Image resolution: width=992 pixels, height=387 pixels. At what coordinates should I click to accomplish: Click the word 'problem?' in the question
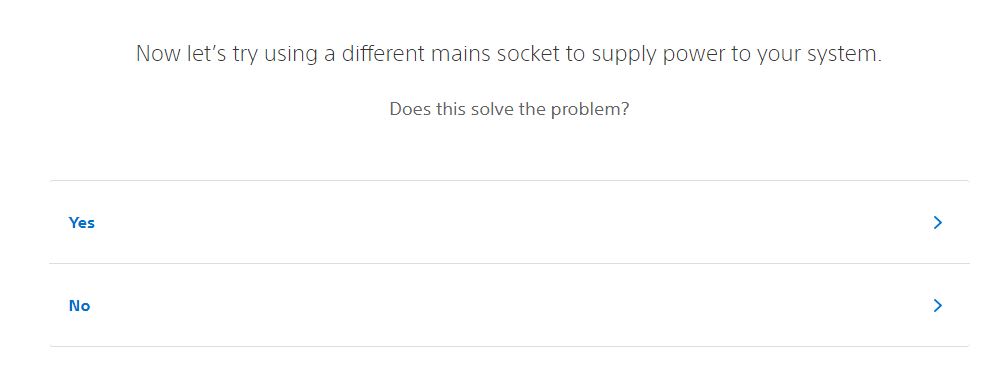coord(590,109)
